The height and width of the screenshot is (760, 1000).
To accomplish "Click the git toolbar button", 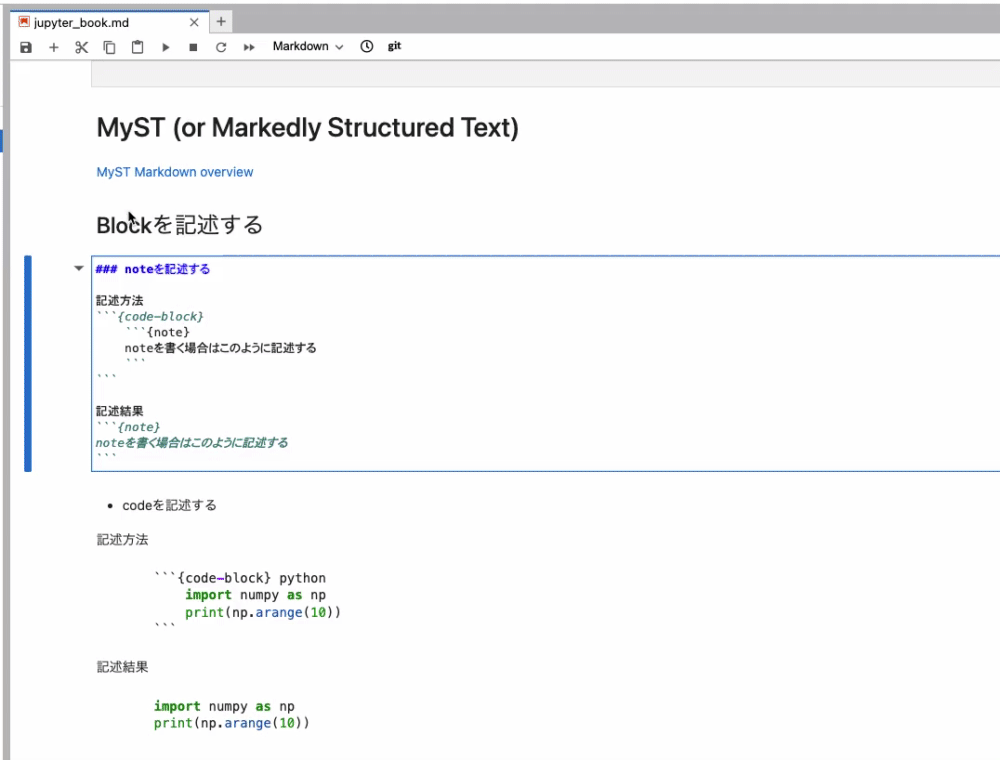I will (x=394, y=46).
